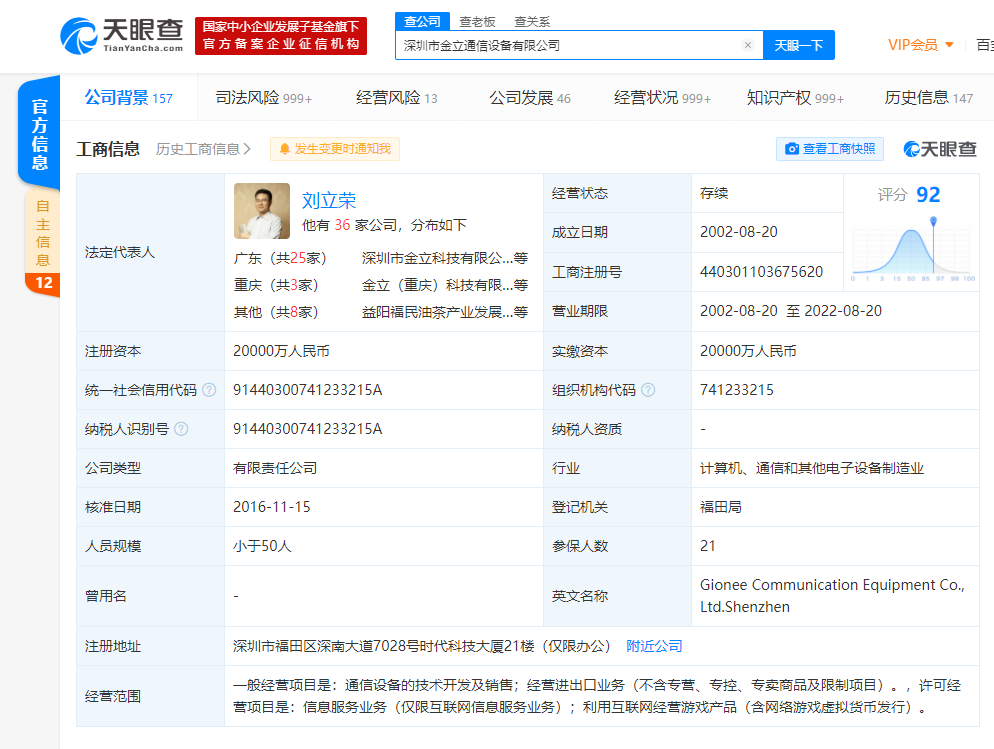The width and height of the screenshot is (994, 749).
Task: Clear the search box with X icon
Action: tap(747, 45)
